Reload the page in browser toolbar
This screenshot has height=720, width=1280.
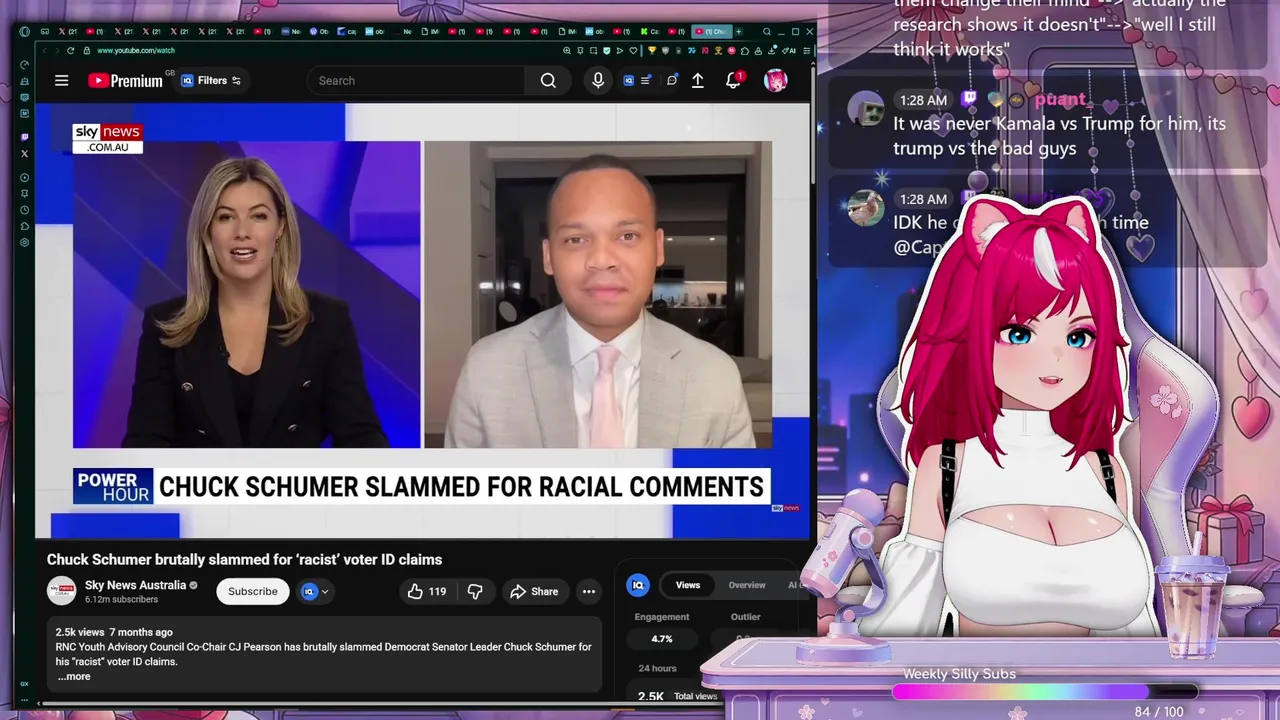coord(71,50)
